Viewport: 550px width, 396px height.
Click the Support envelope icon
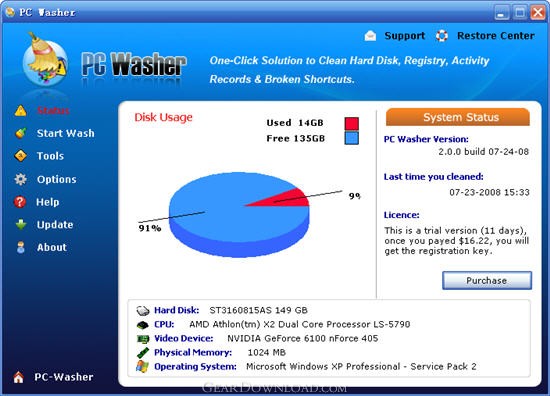click(370, 35)
